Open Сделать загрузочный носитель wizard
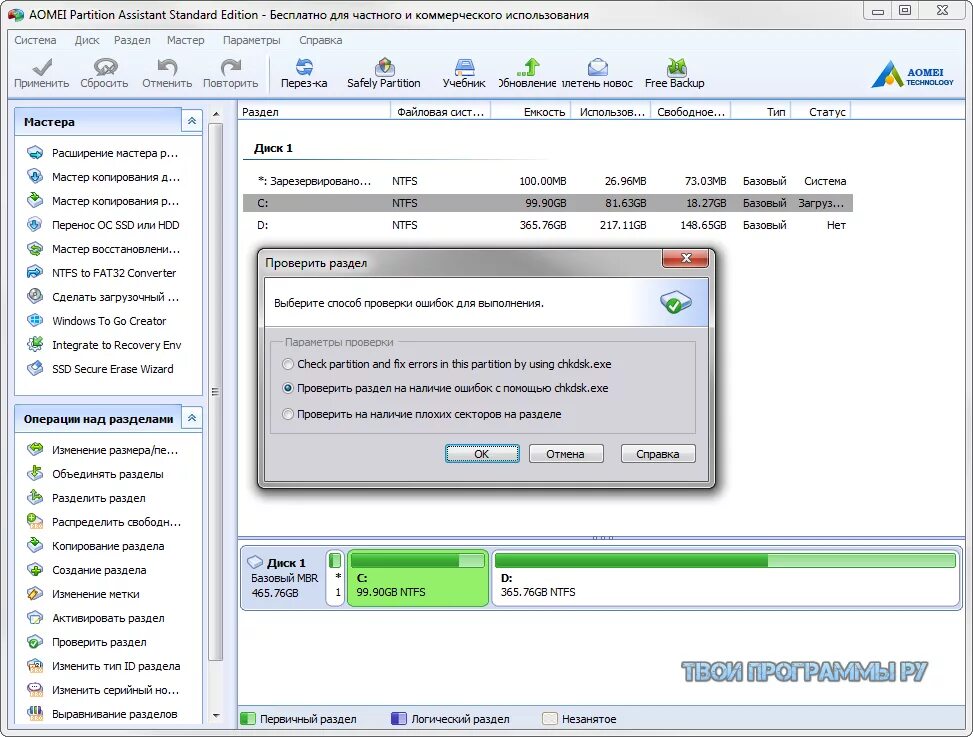973x737 pixels. (103, 297)
